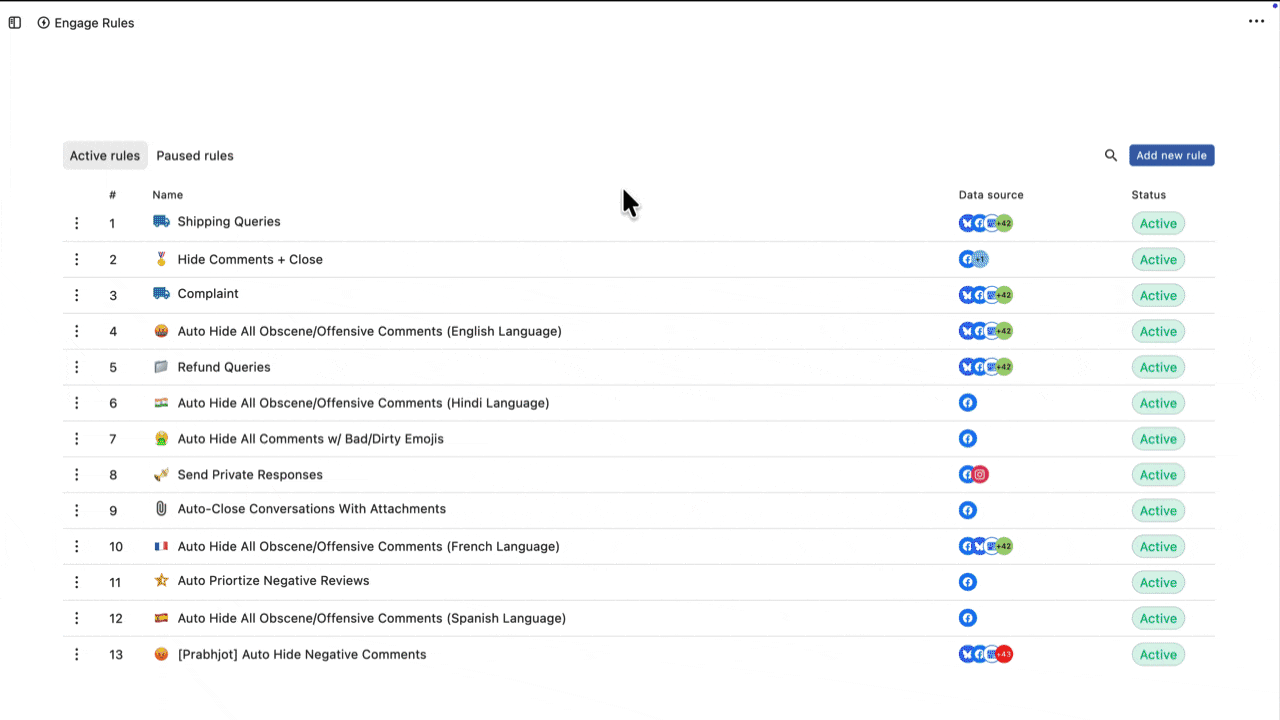Toggle the Active status of Refund Queries
1280x720 pixels.
[x=1157, y=367]
